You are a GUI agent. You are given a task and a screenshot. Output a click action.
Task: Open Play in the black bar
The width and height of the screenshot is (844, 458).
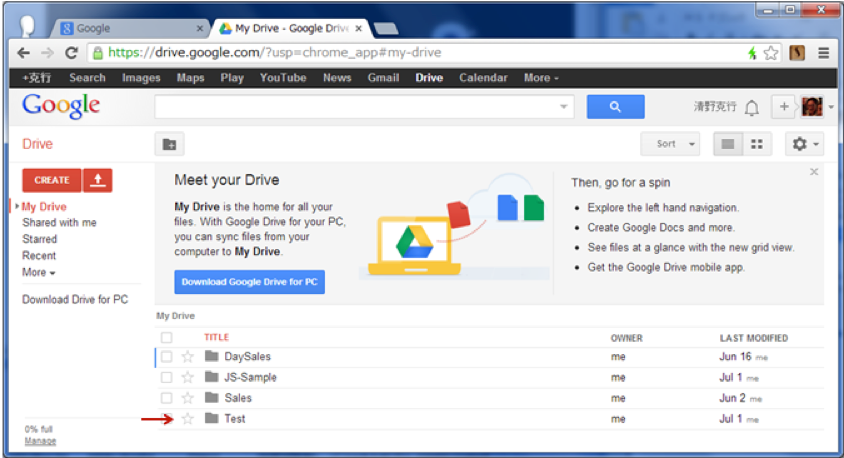point(232,77)
